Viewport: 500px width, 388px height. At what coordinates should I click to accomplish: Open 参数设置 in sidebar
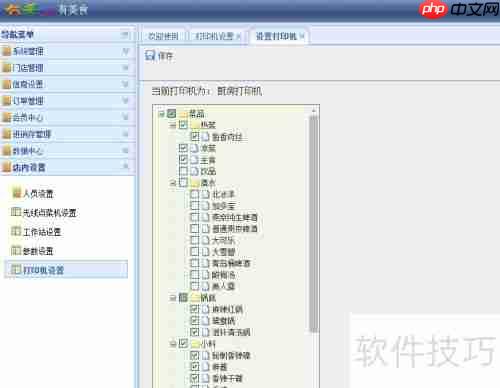(38, 251)
